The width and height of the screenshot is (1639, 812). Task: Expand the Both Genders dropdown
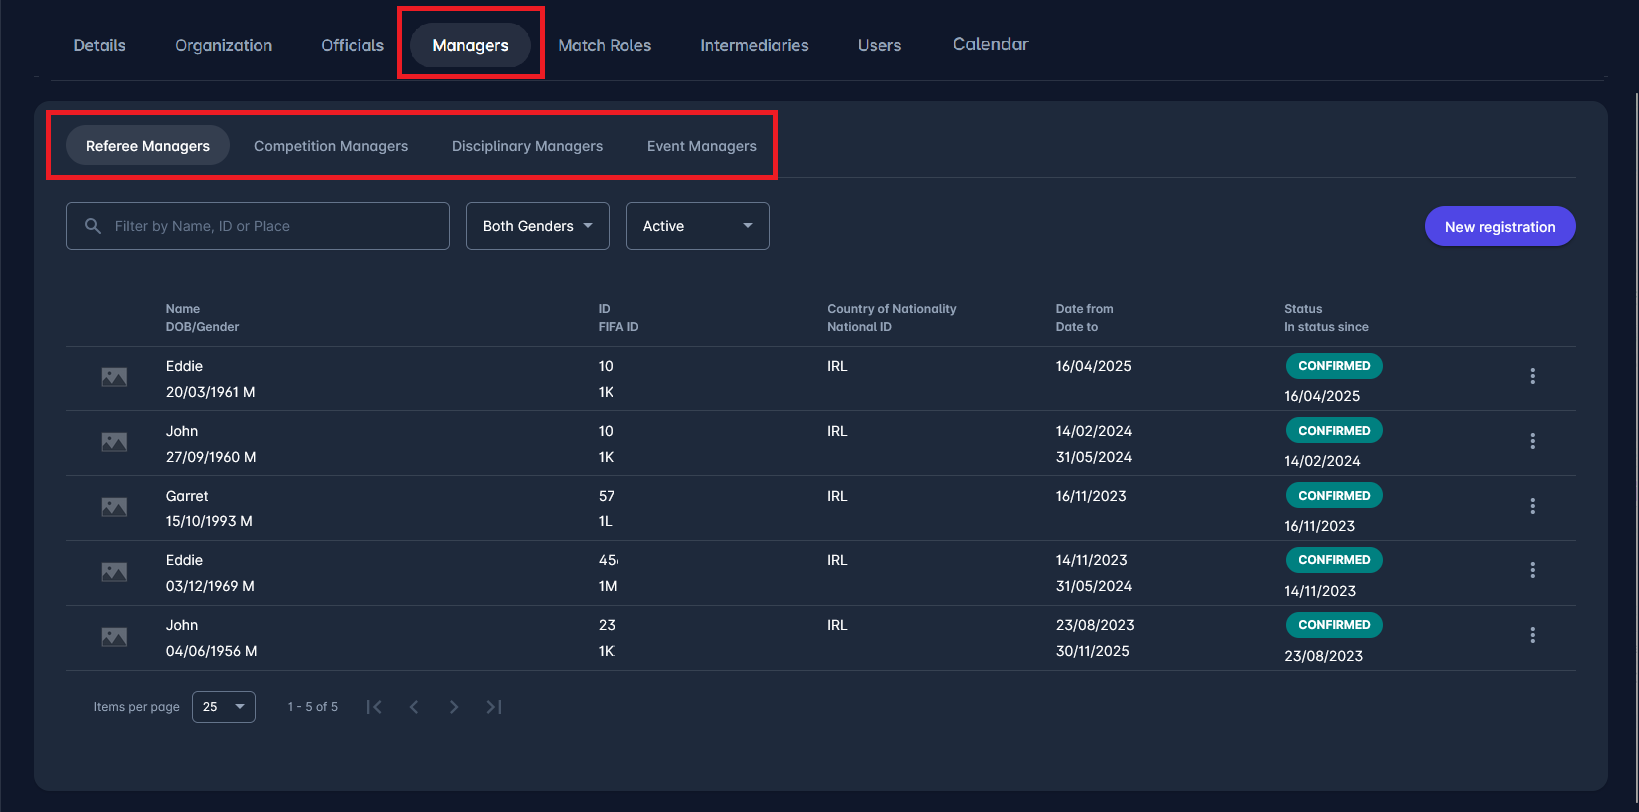pos(537,226)
